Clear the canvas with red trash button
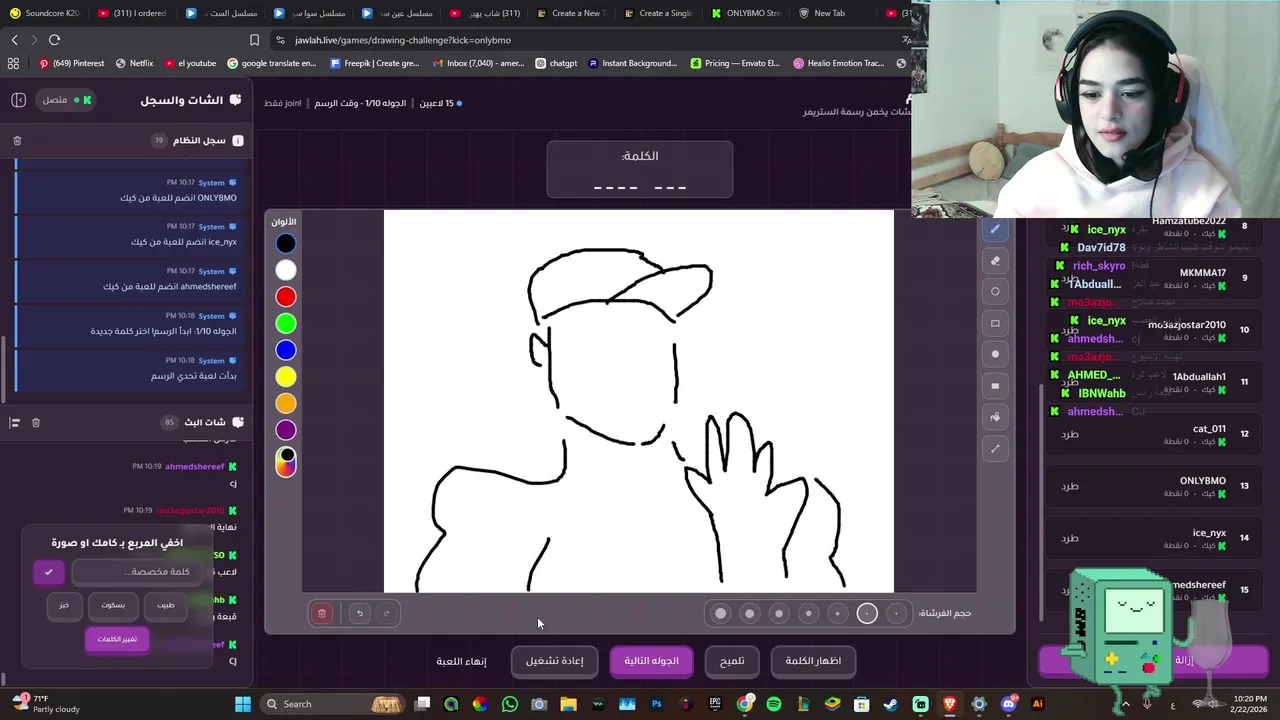The width and height of the screenshot is (1280, 720). click(x=322, y=613)
